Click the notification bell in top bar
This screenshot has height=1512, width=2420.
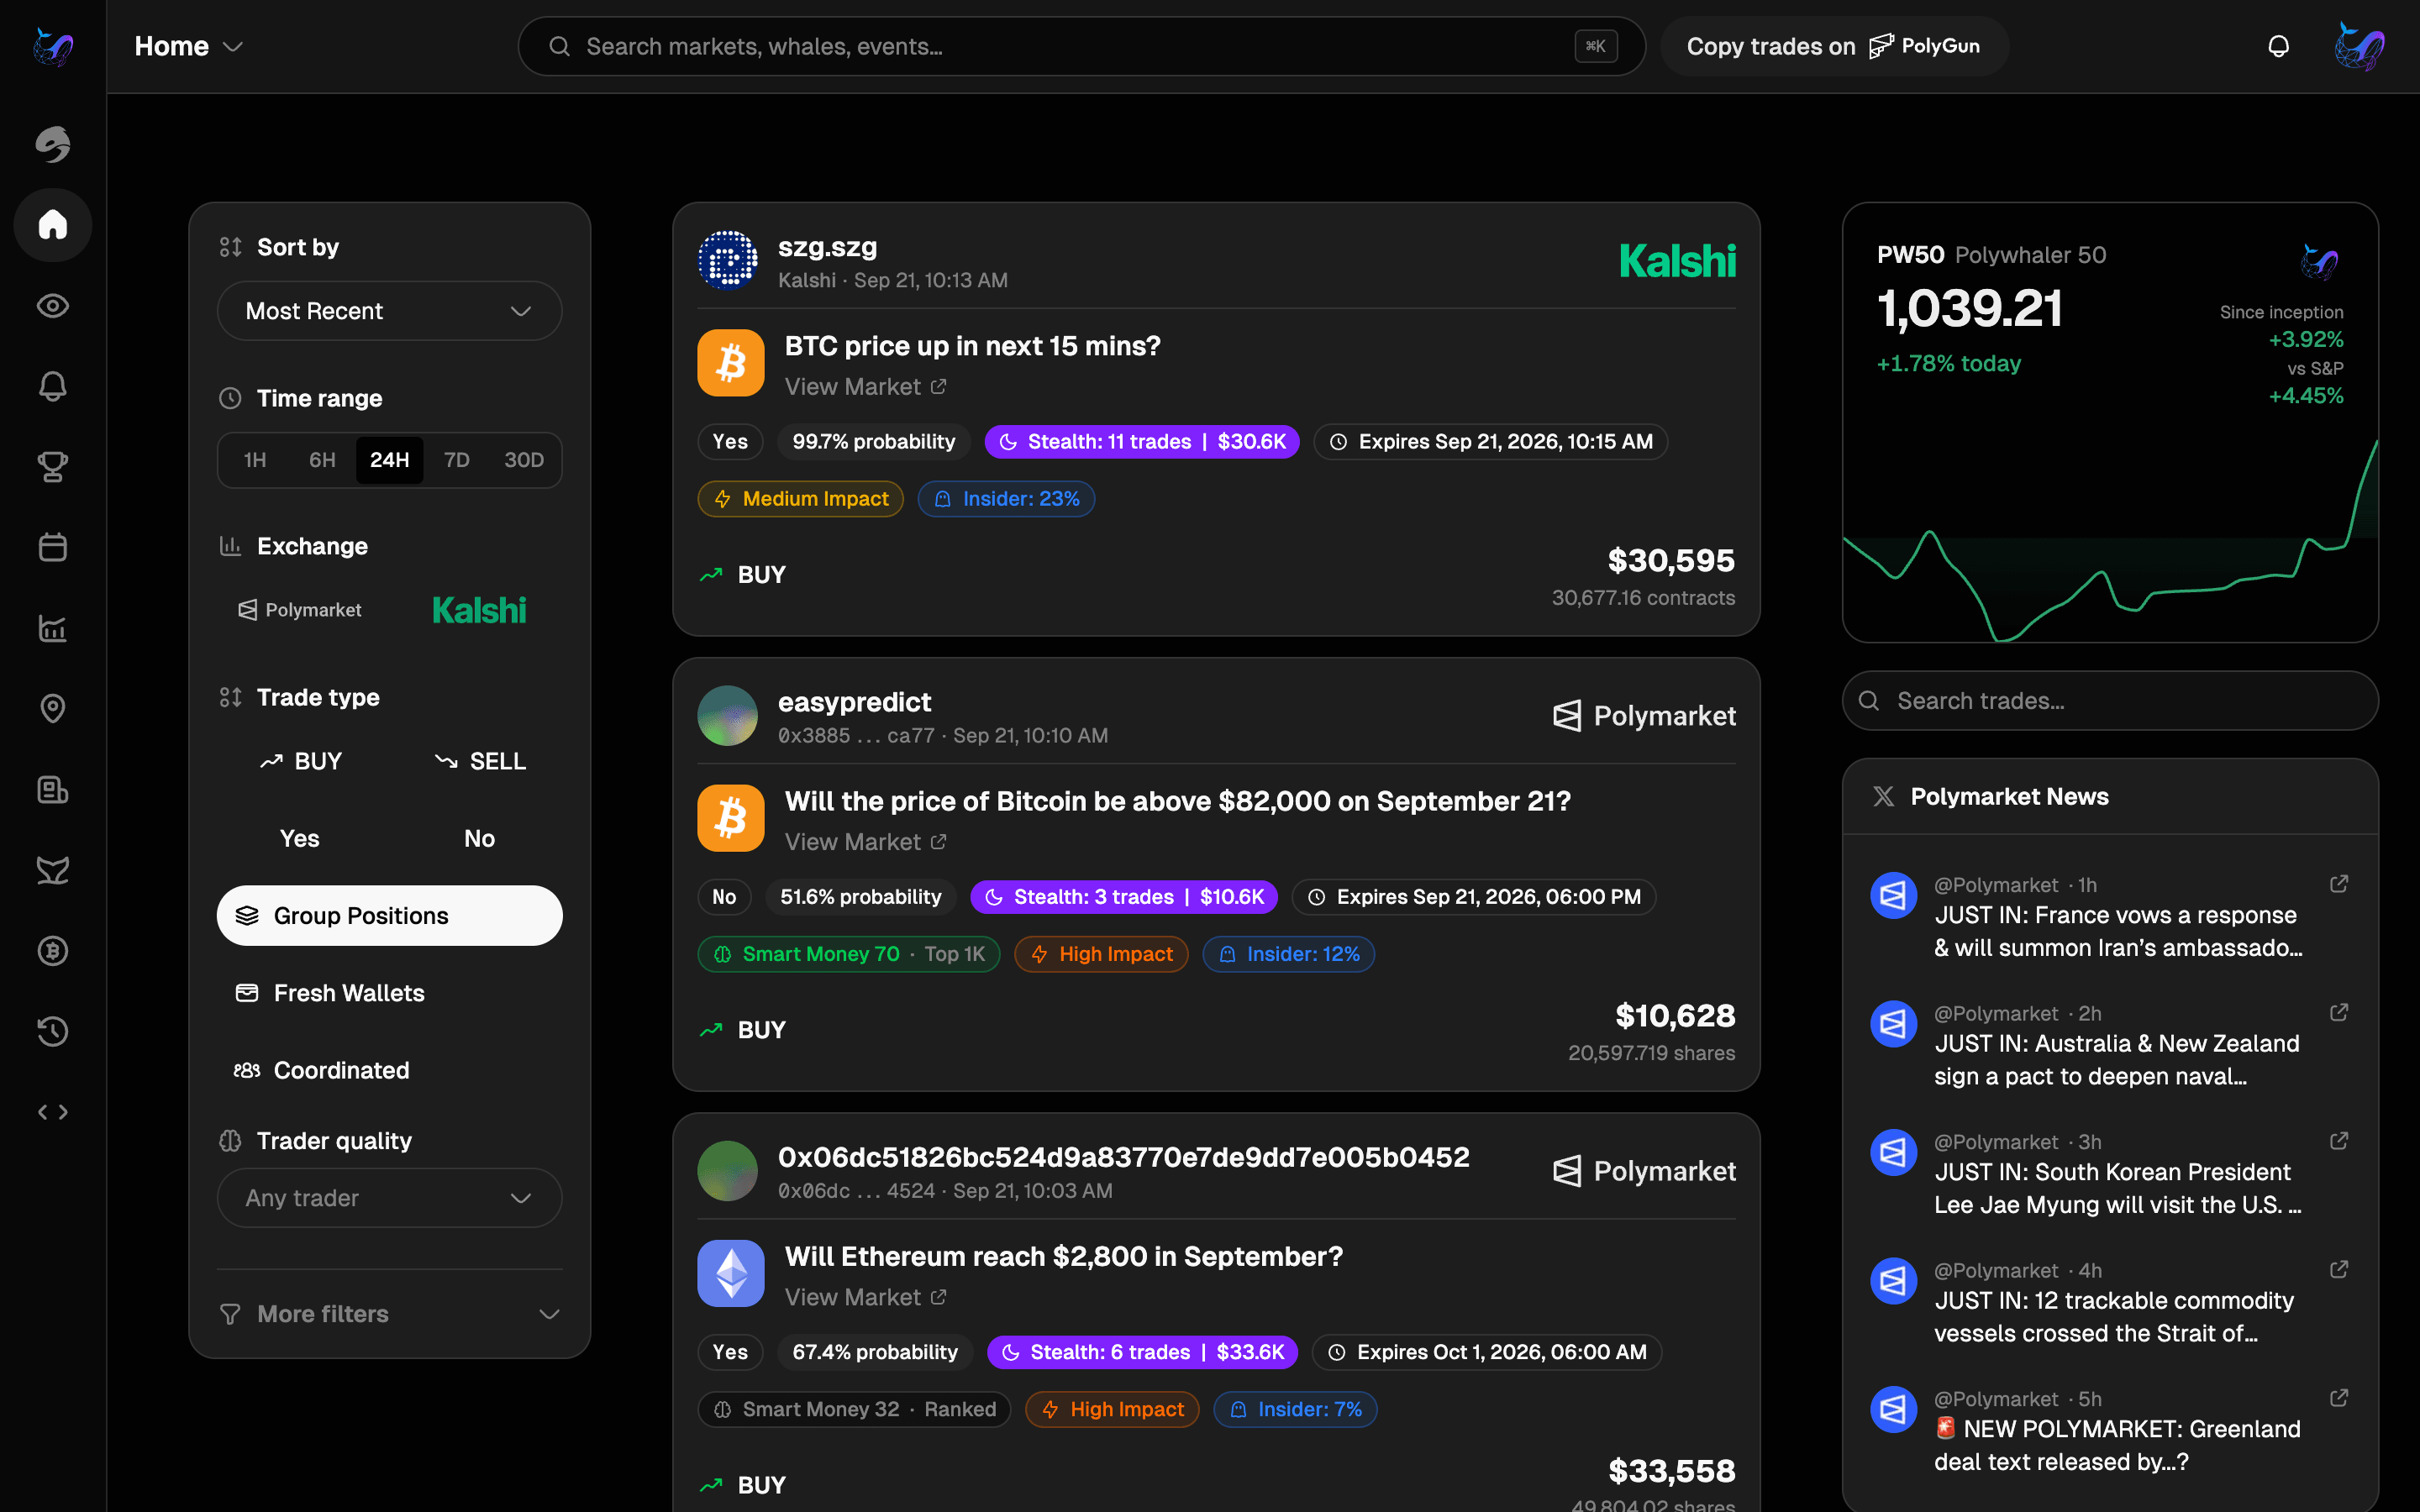pos(2278,47)
